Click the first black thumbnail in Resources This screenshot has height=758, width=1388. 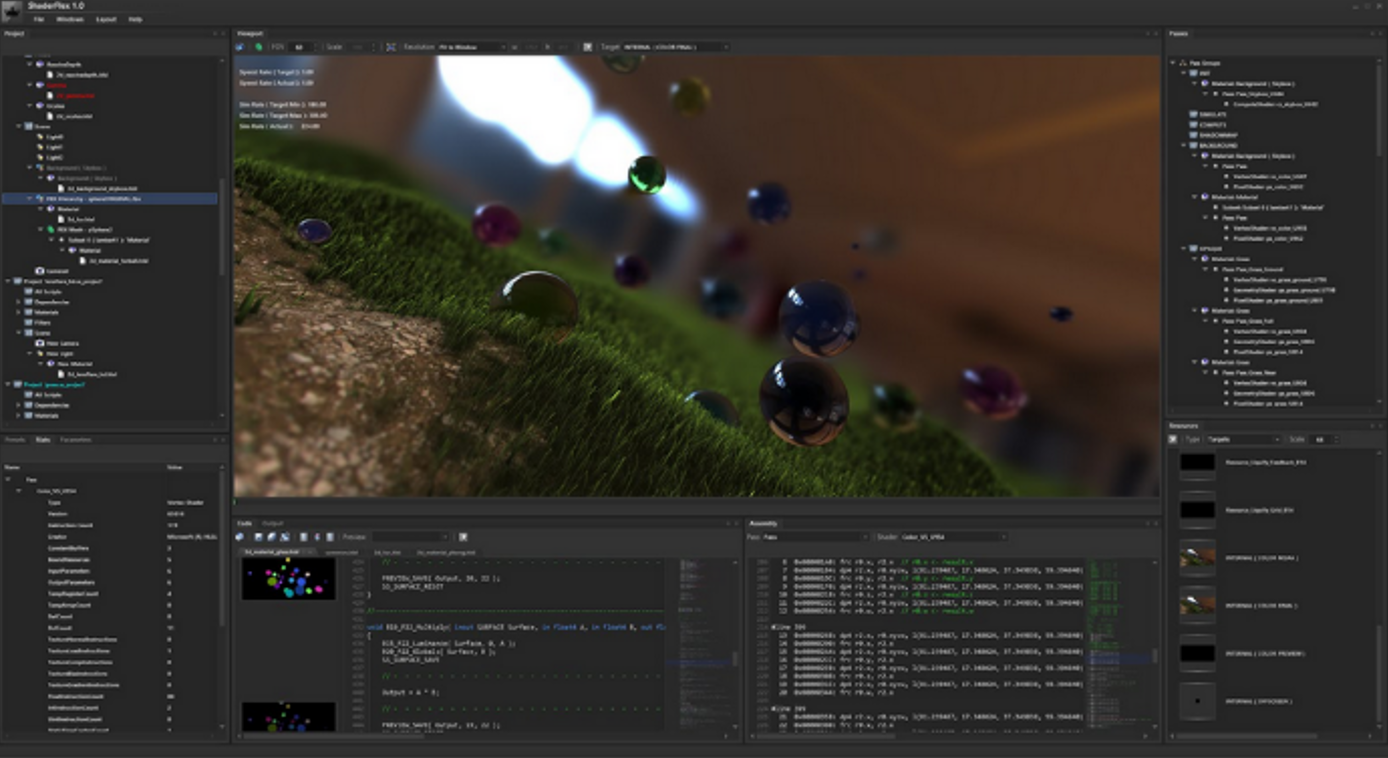1197,462
